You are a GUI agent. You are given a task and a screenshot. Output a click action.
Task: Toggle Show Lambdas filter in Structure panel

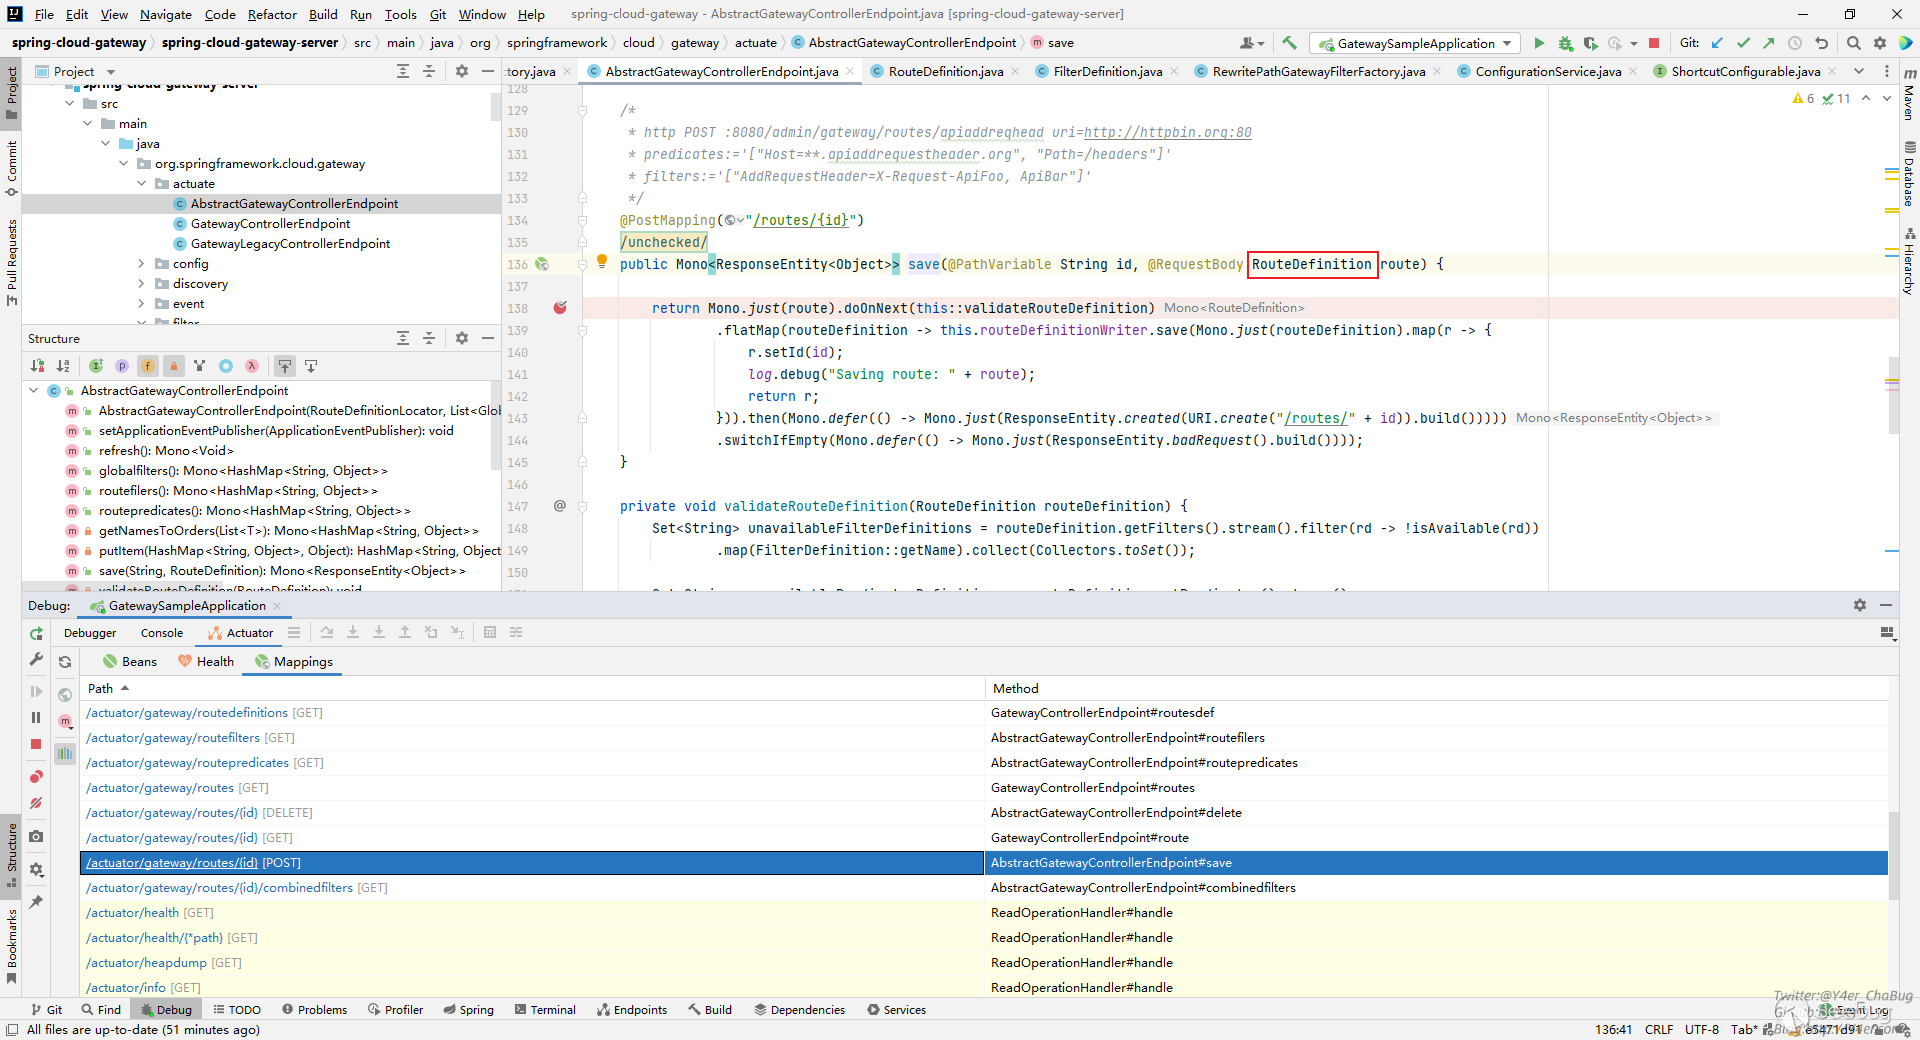click(x=252, y=366)
